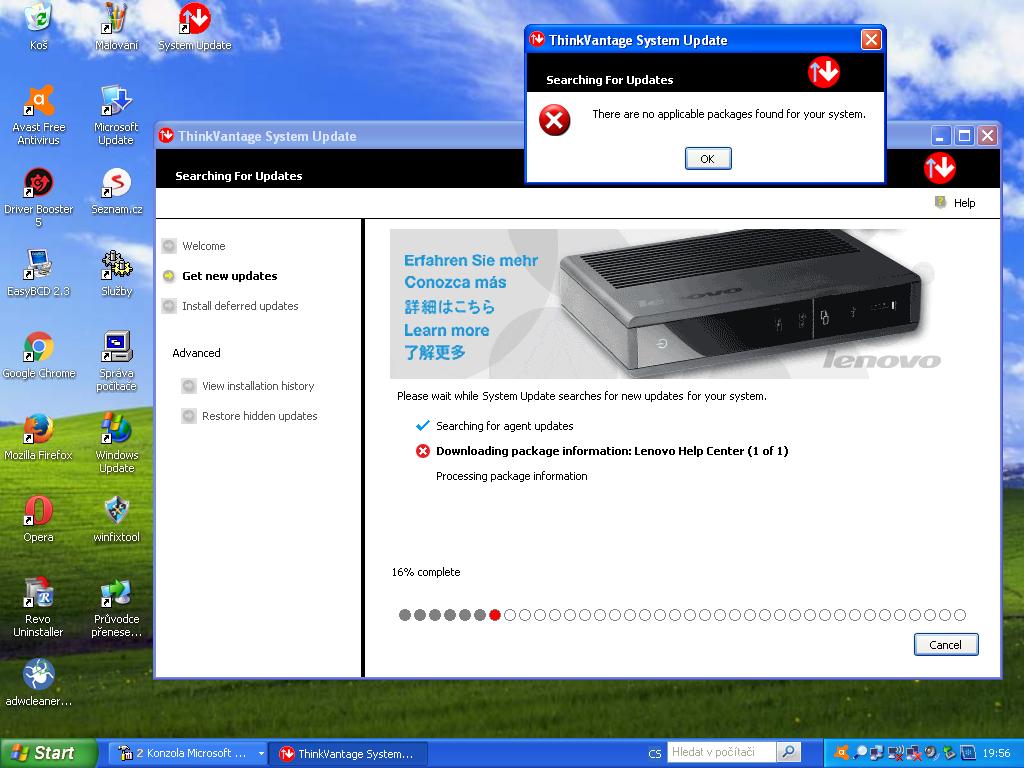Click OK in the no packages dialog
Image resolution: width=1024 pixels, height=768 pixels.
pos(708,159)
